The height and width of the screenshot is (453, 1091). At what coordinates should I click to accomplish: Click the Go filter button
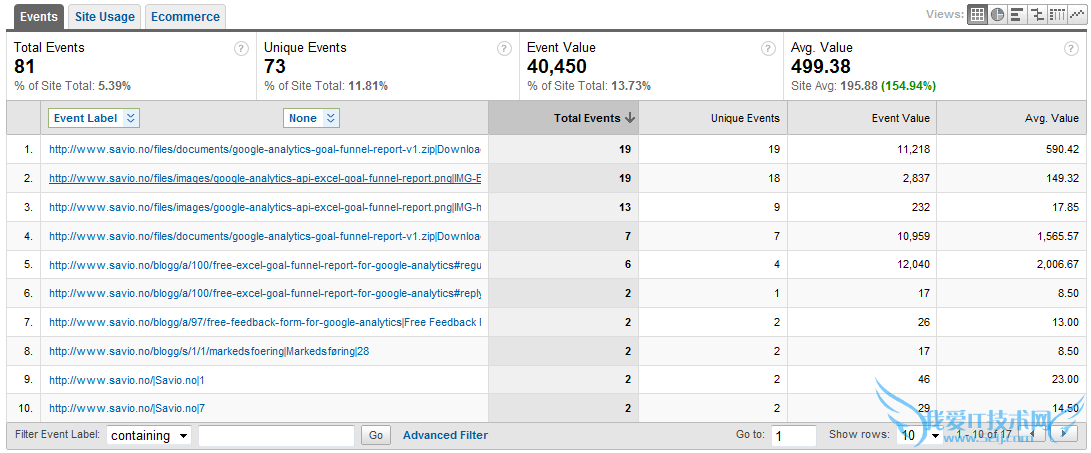(x=376, y=436)
